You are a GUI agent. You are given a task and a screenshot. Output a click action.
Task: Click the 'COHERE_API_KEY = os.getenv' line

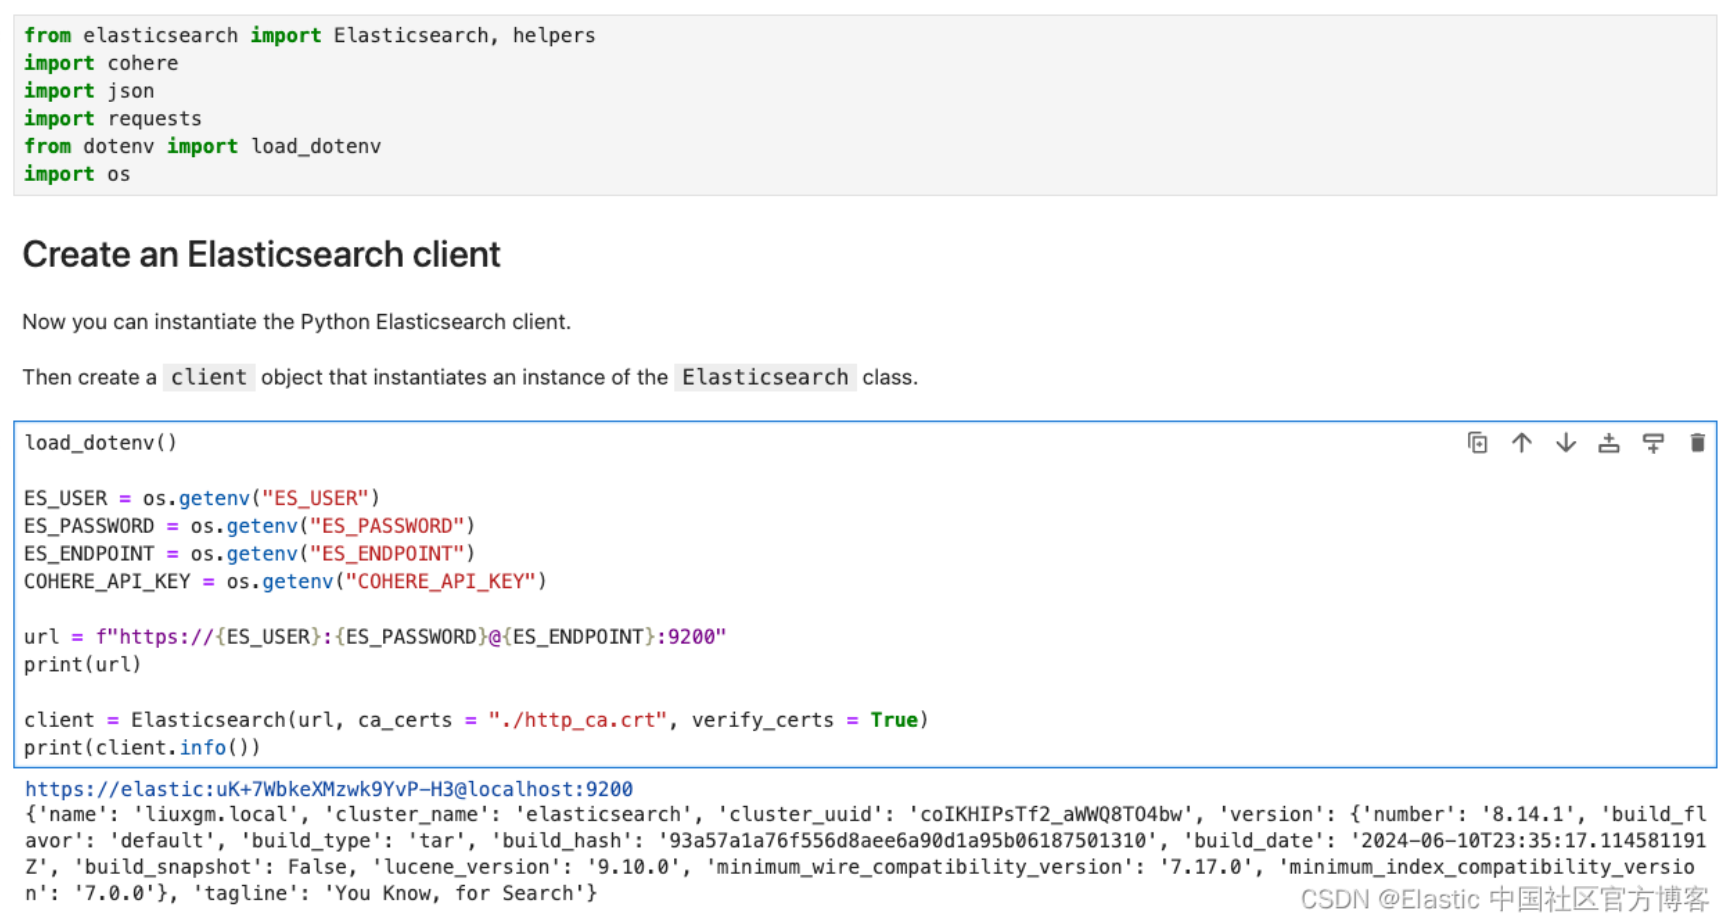click(x=285, y=581)
